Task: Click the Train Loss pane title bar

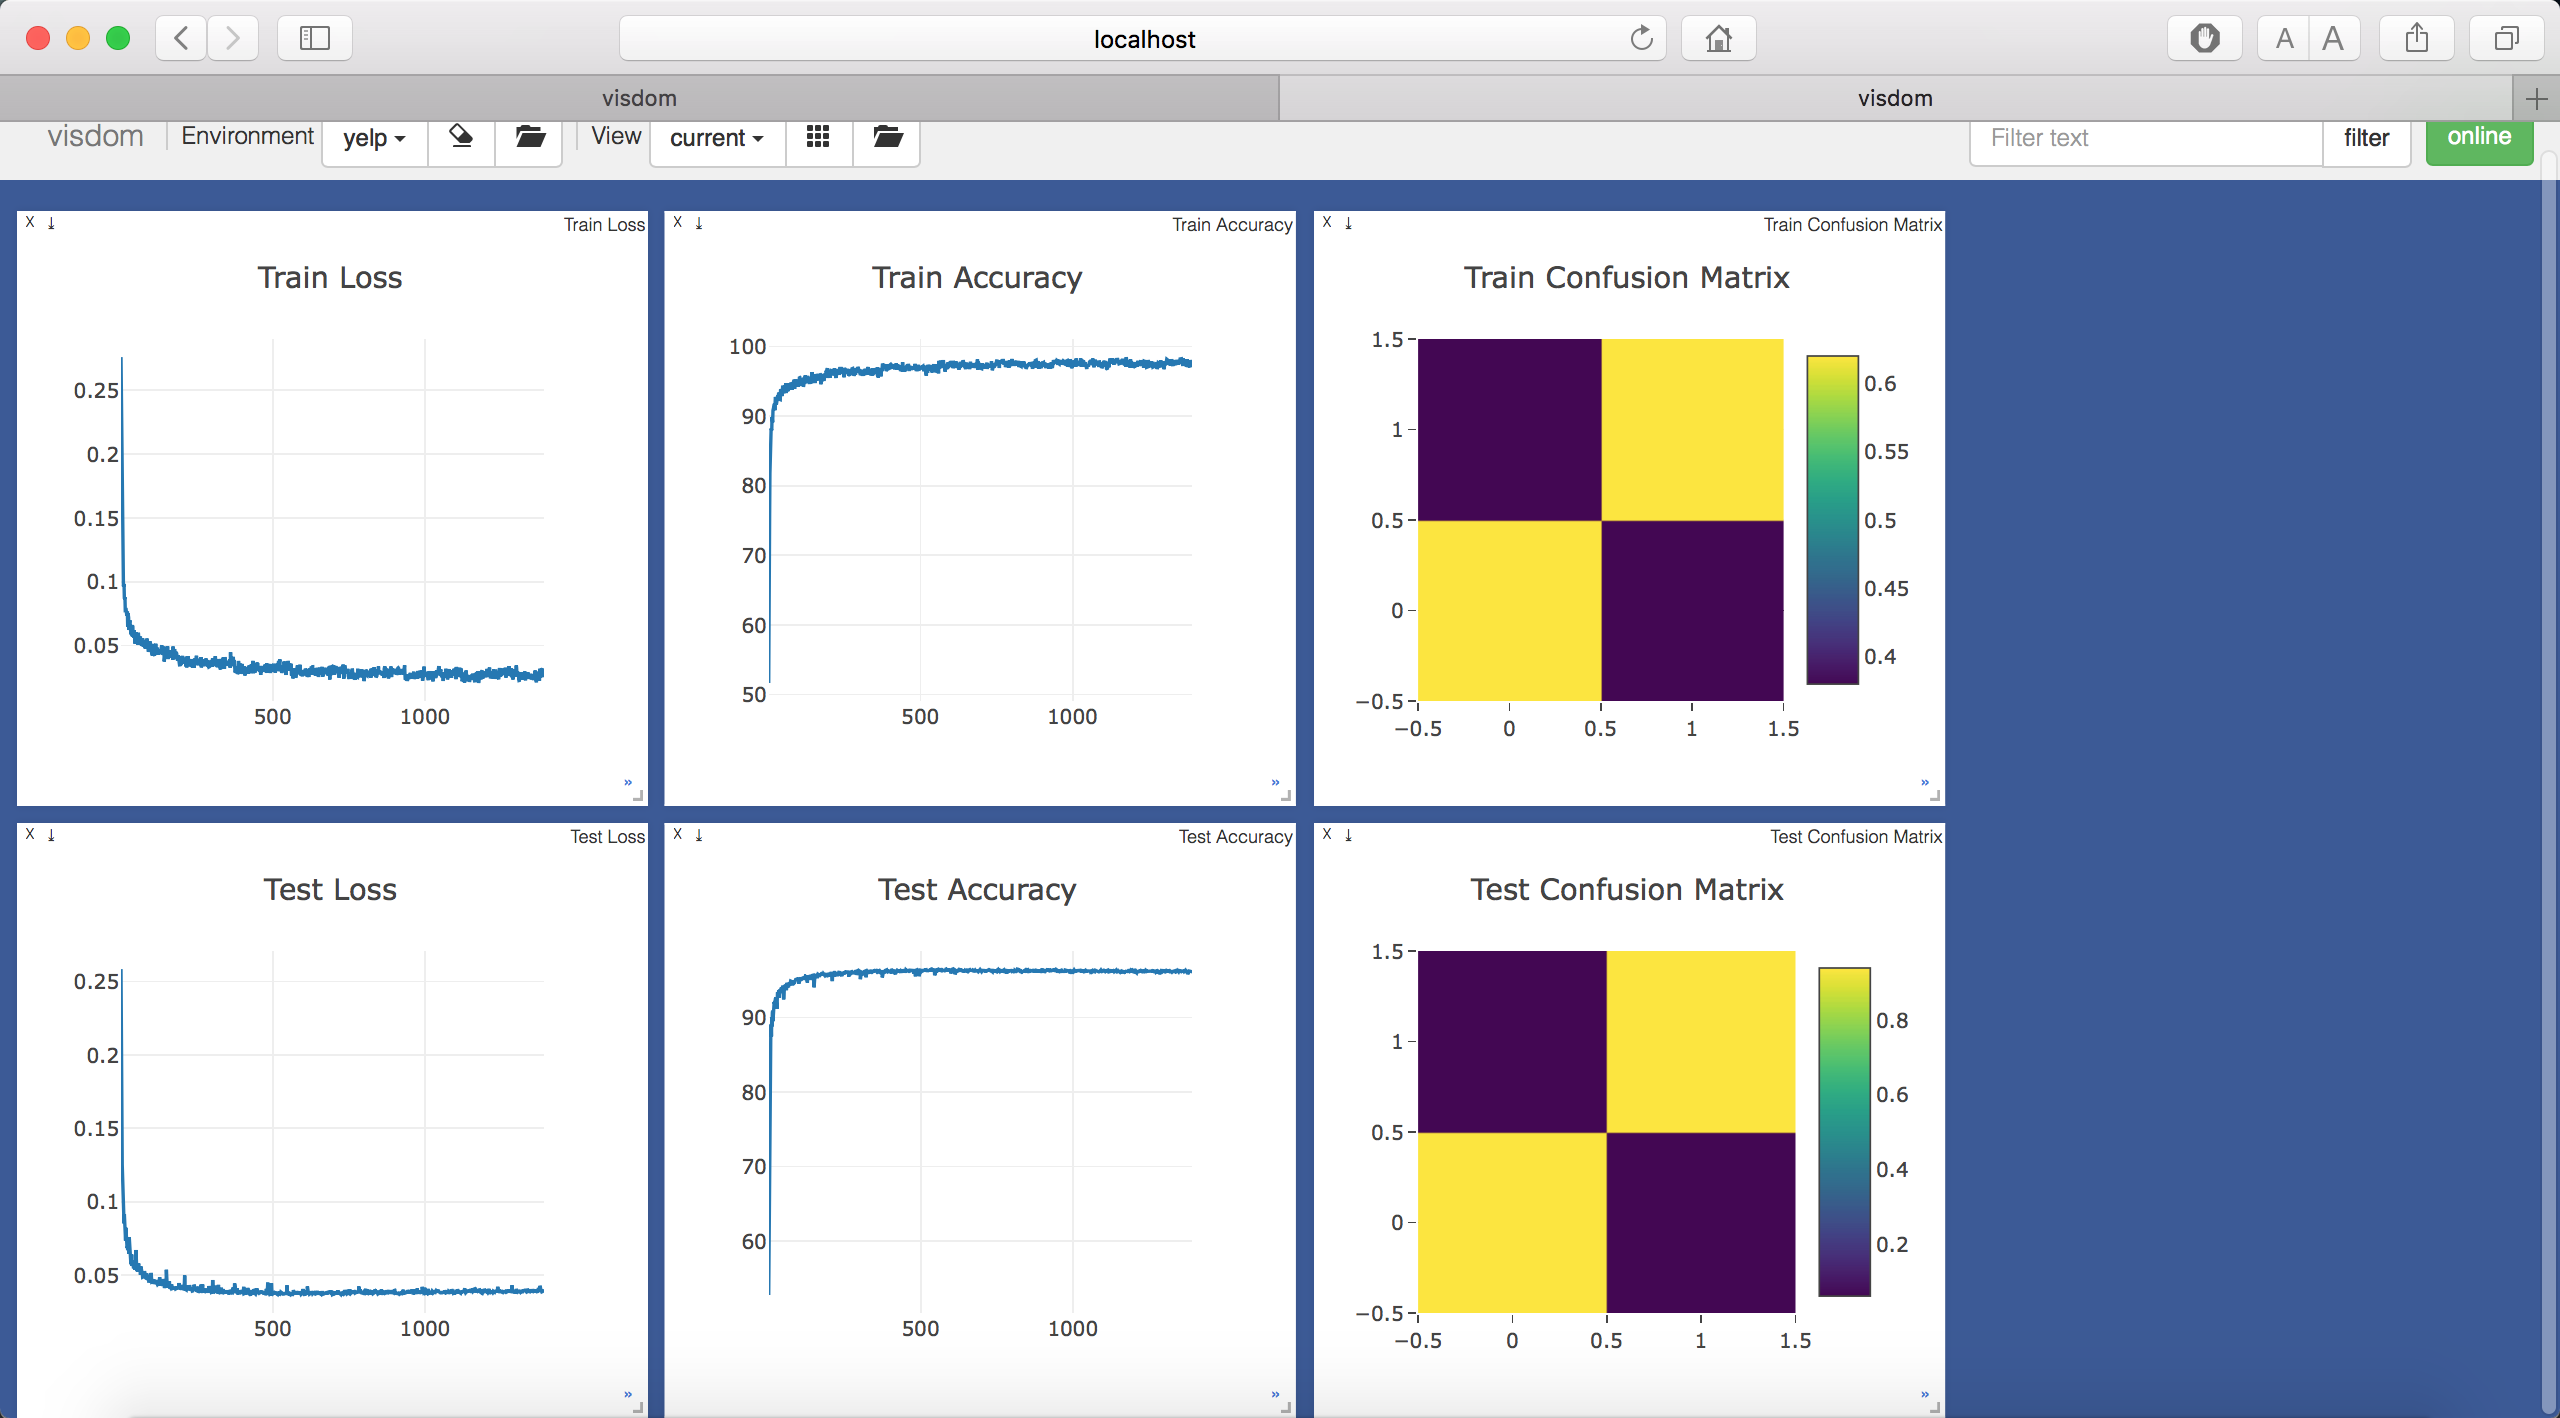Action: pyautogui.click(x=332, y=224)
